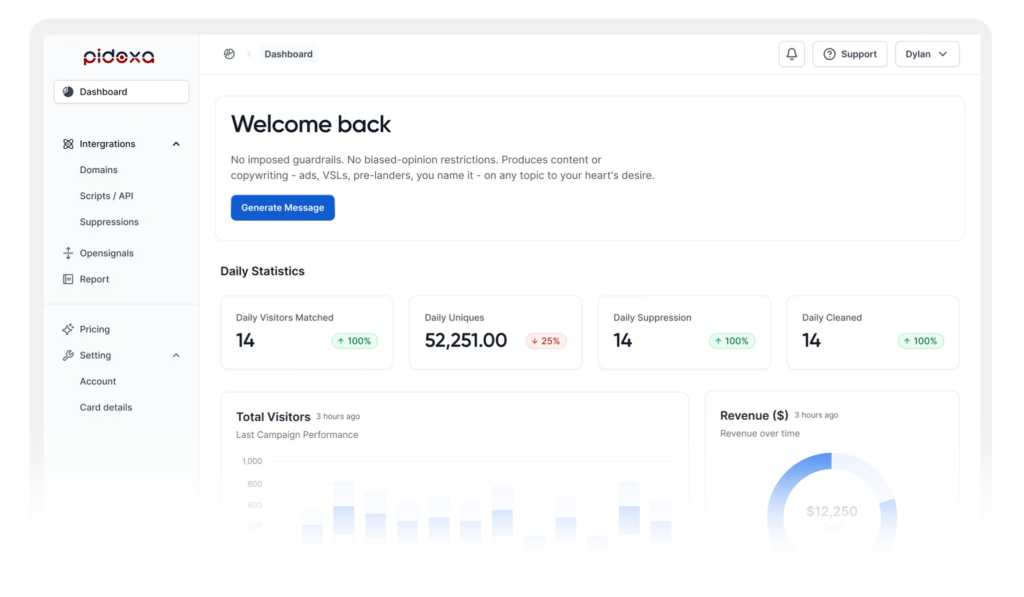Click the Support button
The height and width of the screenshot is (597, 1024).
pyautogui.click(x=849, y=54)
